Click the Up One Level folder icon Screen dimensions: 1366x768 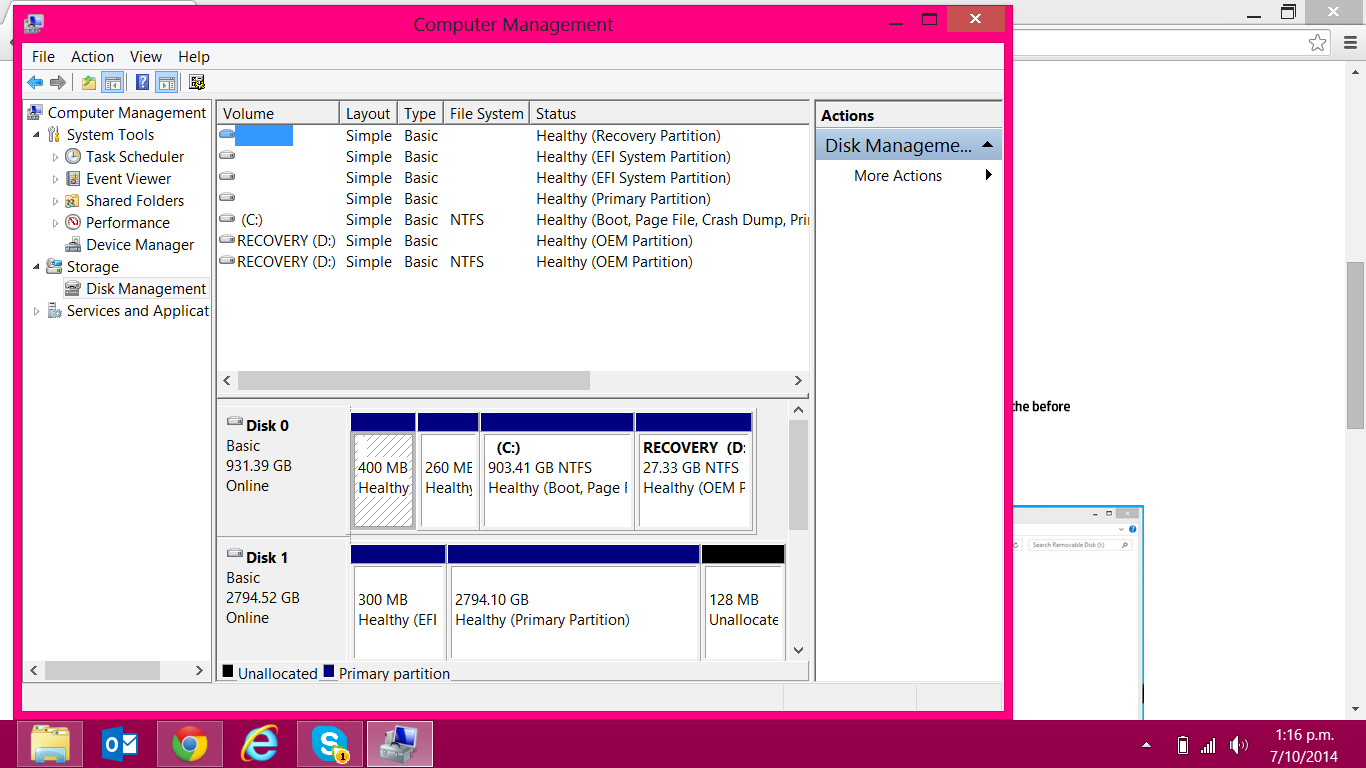click(89, 83)
